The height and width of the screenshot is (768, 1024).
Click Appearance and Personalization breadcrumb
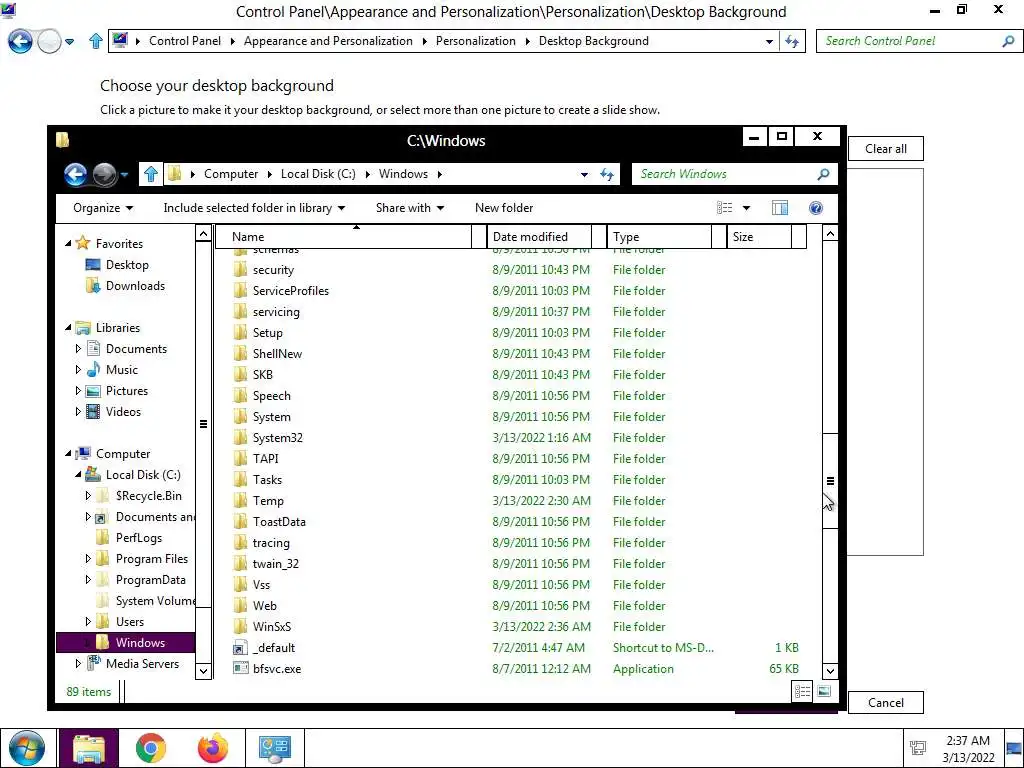point(328,41)
